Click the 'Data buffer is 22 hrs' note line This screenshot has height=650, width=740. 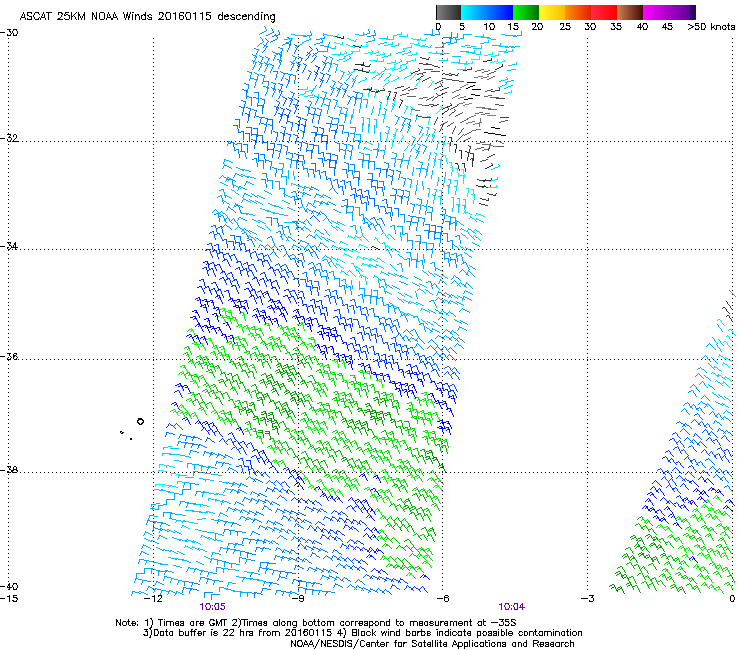tap(362, 633)
